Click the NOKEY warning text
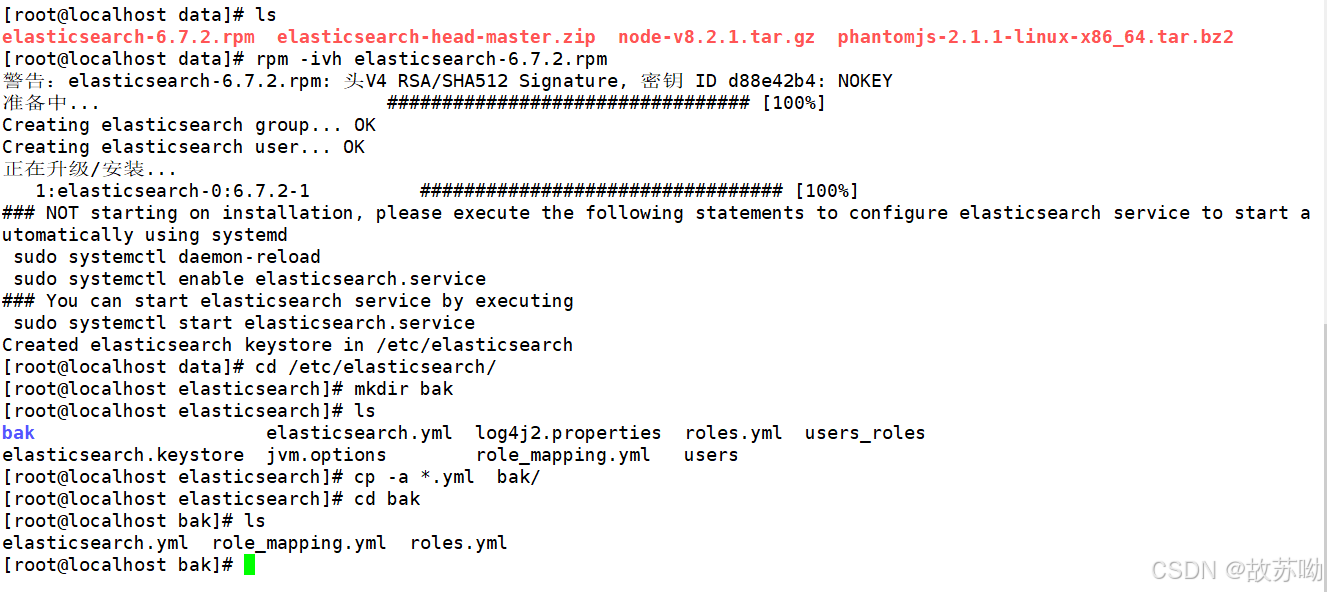 point(865,81)
